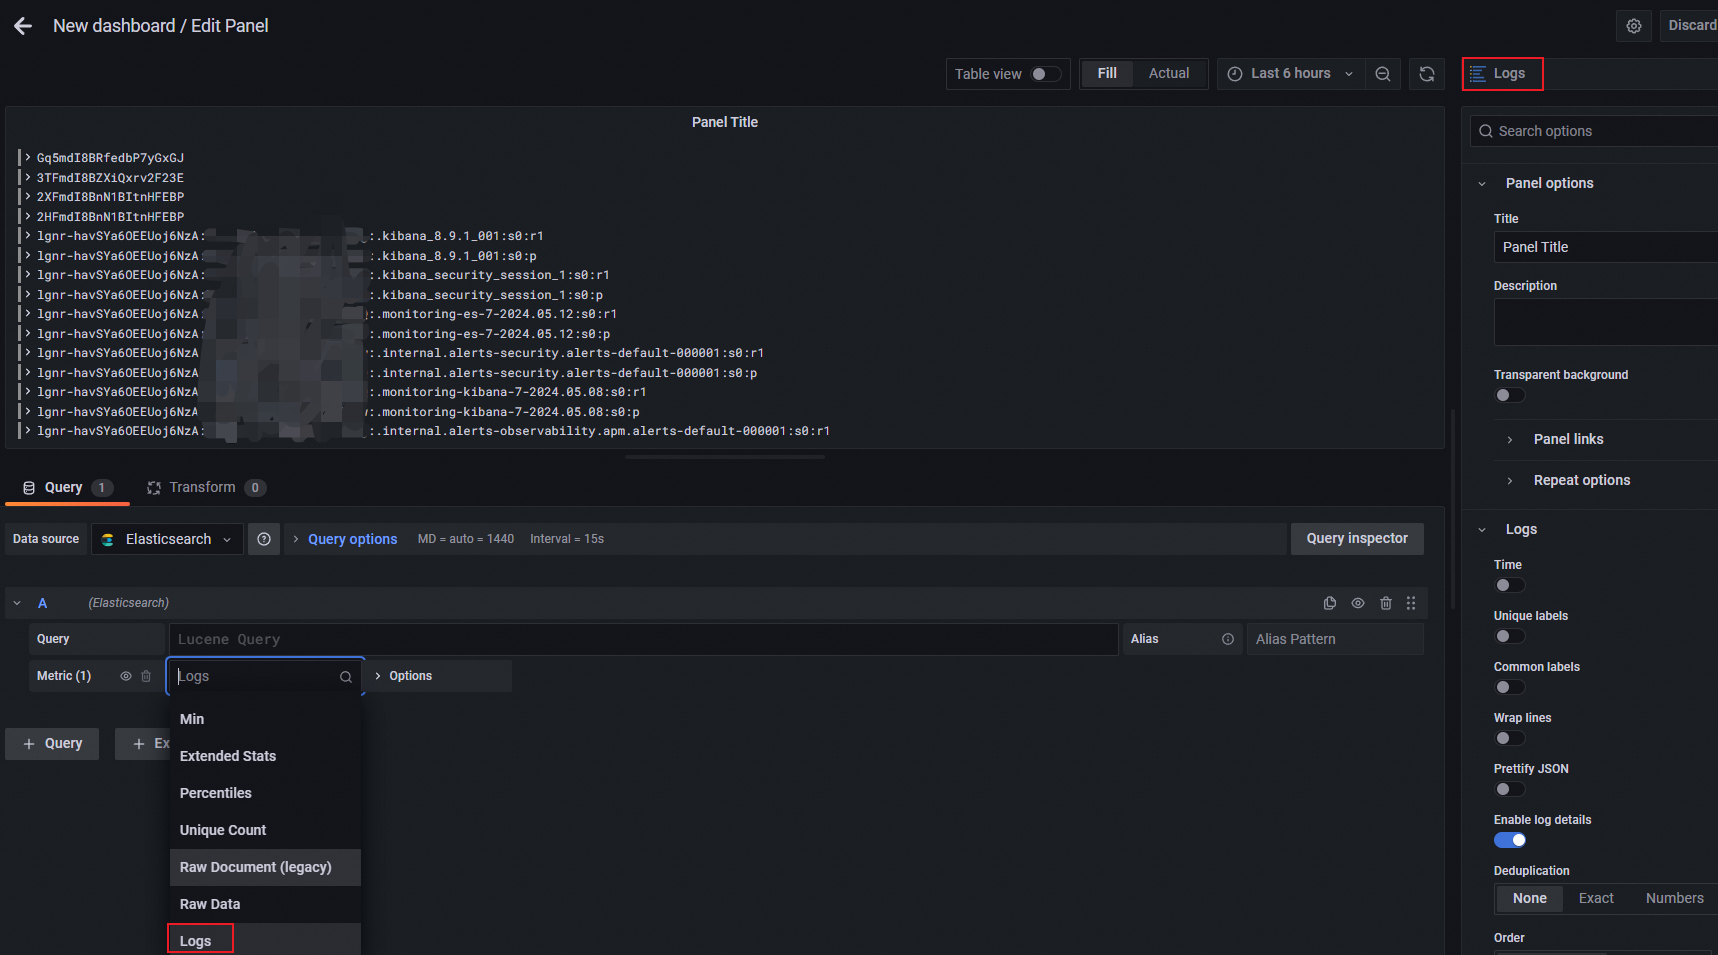1718x955 pixels.
Task: Click the data source help icon
Action: (x=264, y=539)
